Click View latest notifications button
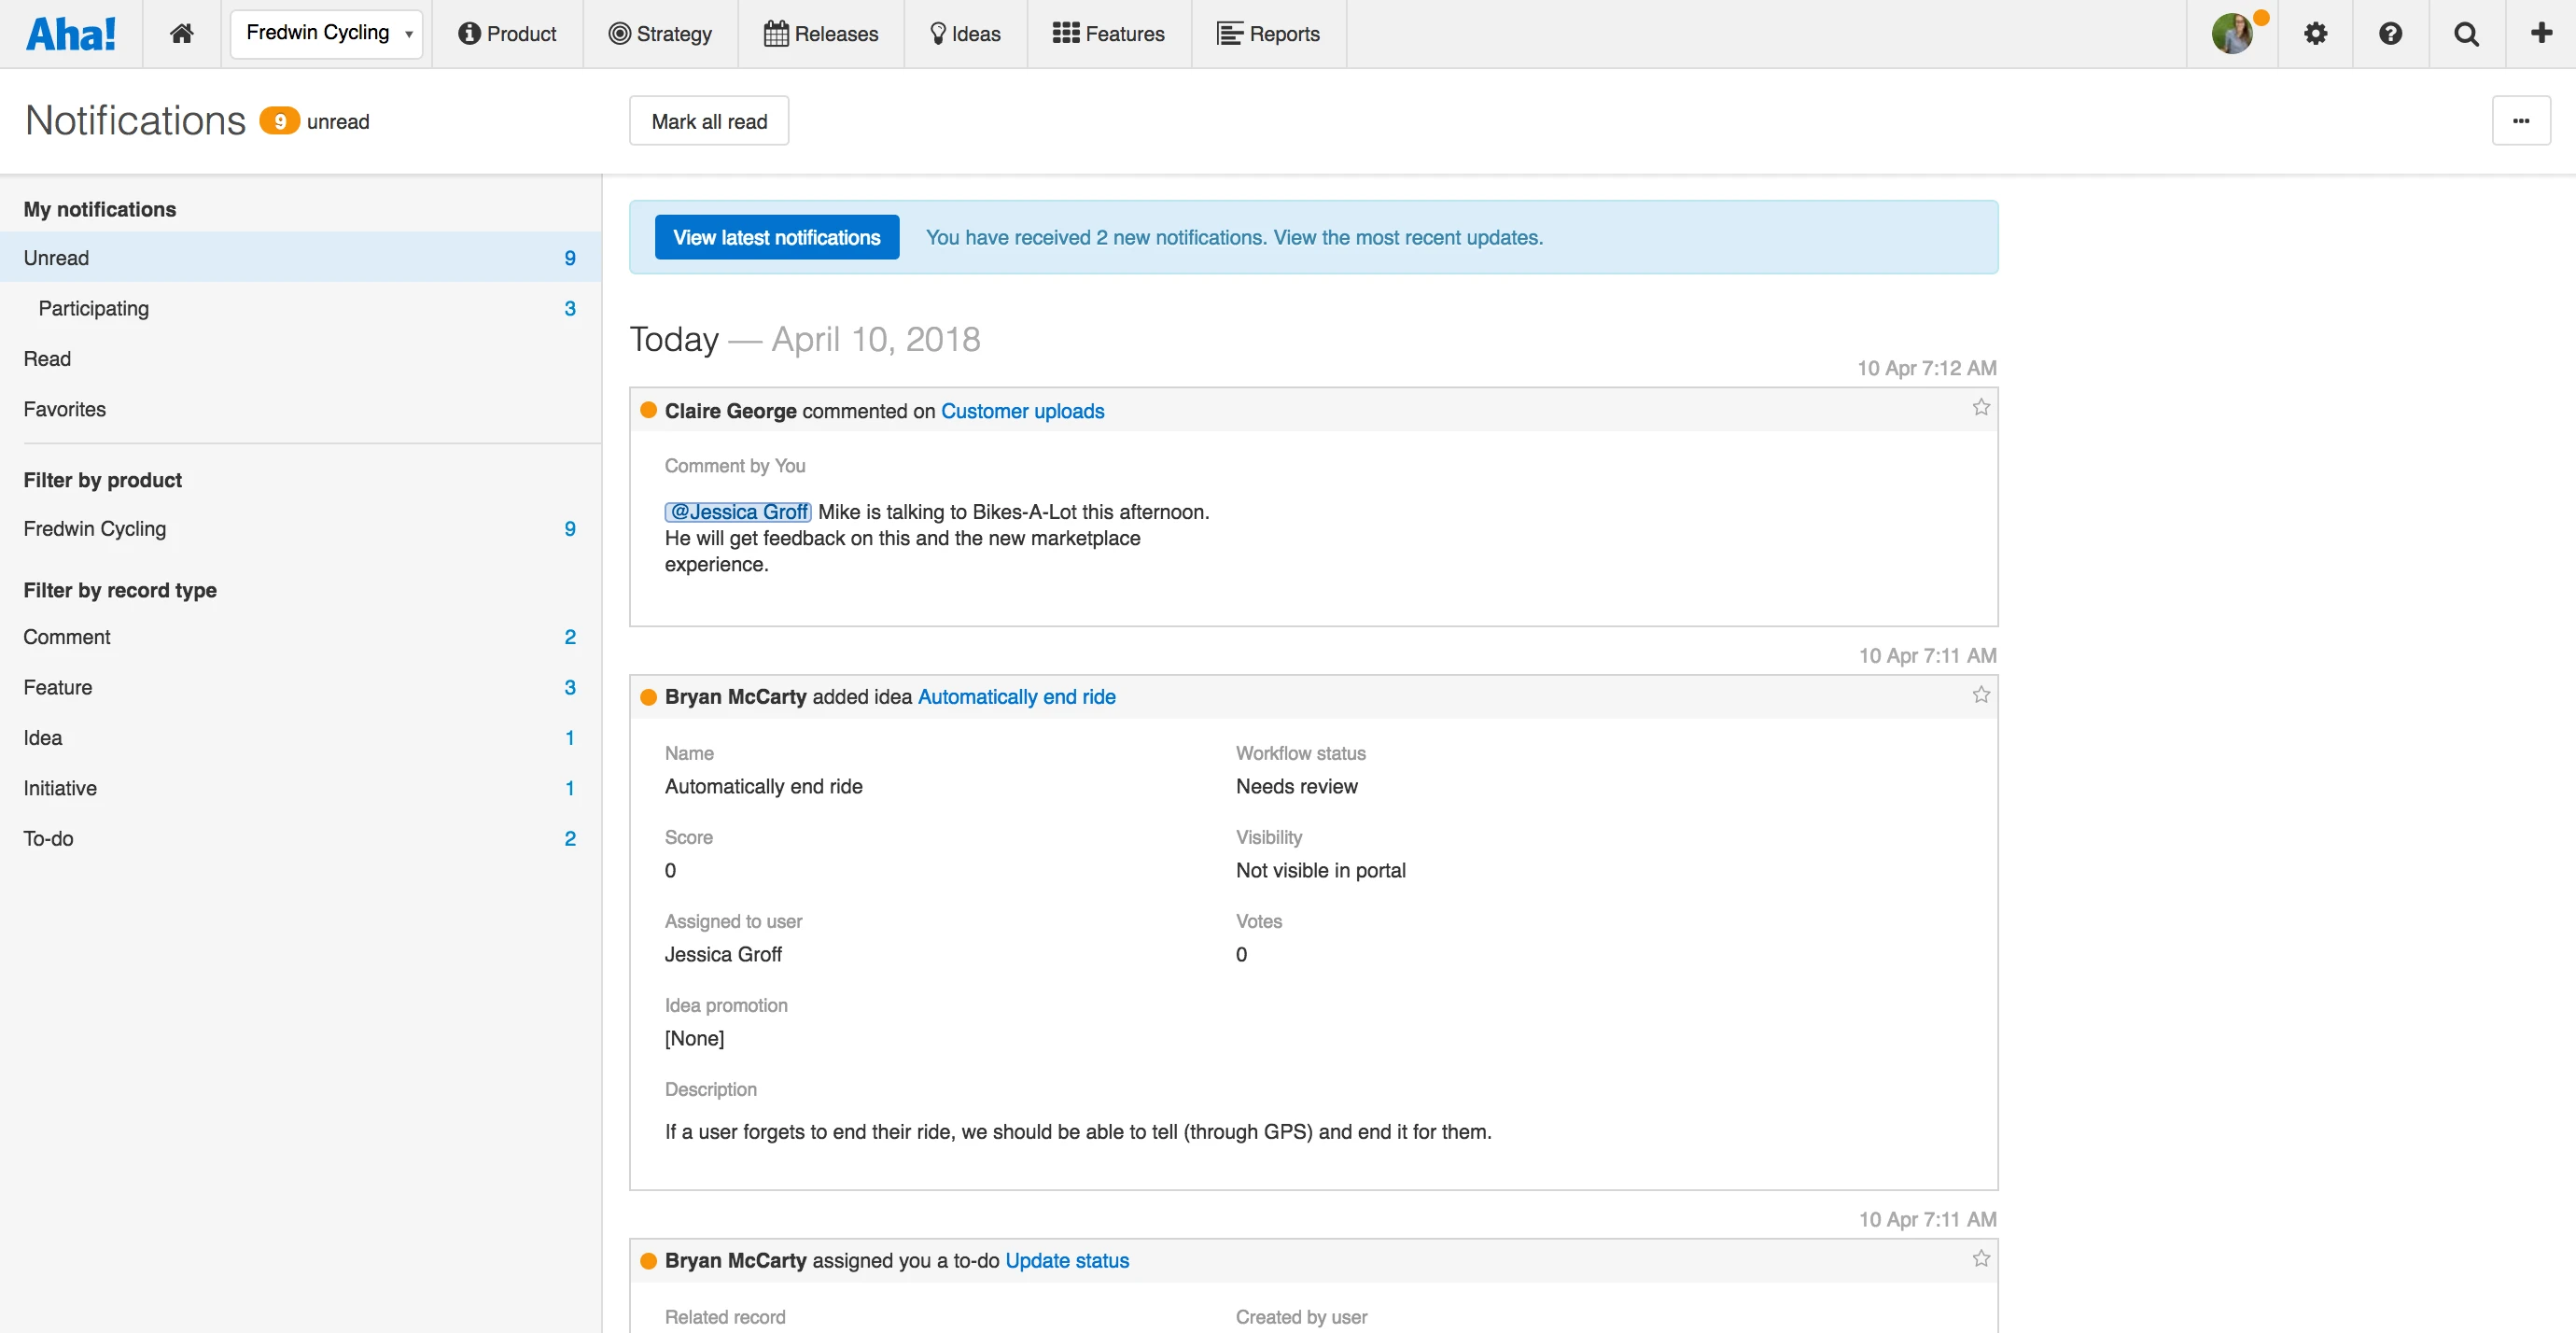This screenshot has height=1333, width=2576. [x=776, y=237]
